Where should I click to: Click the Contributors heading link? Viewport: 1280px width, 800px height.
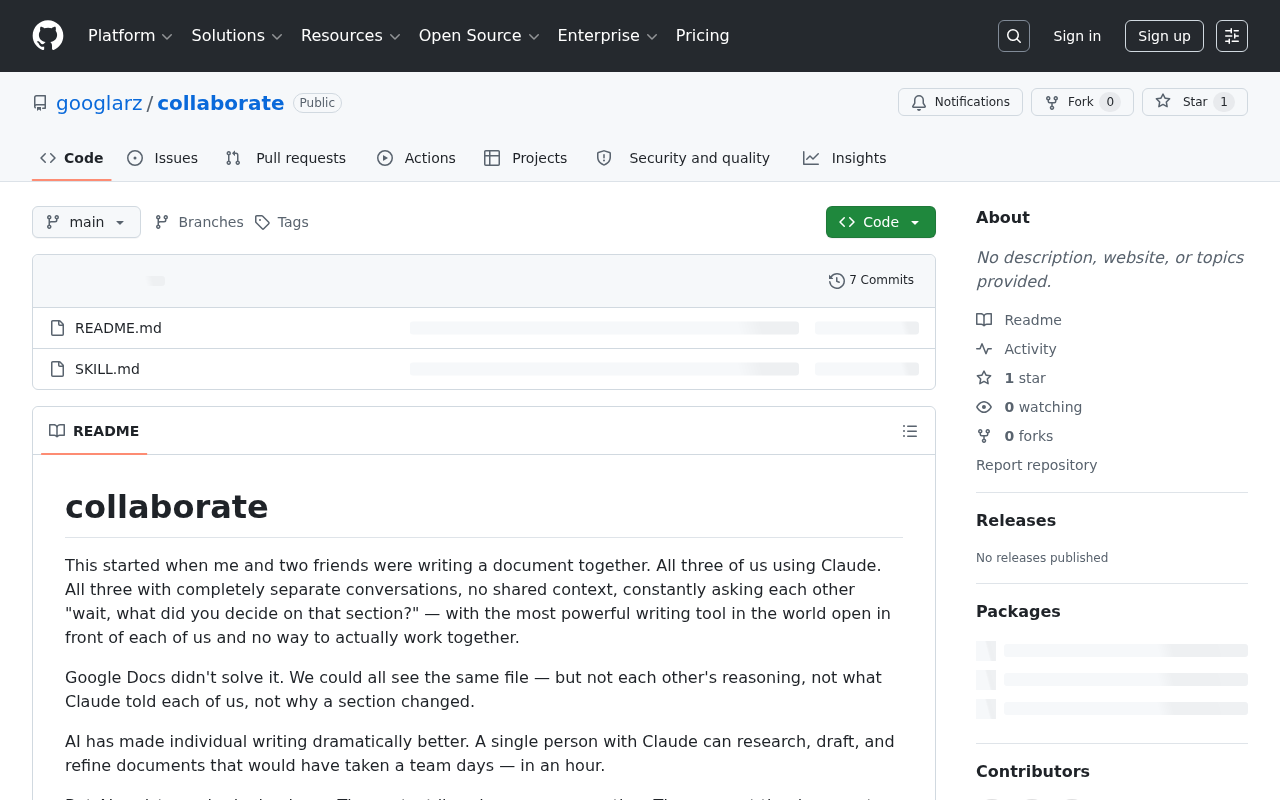(x=1033, y=771)
